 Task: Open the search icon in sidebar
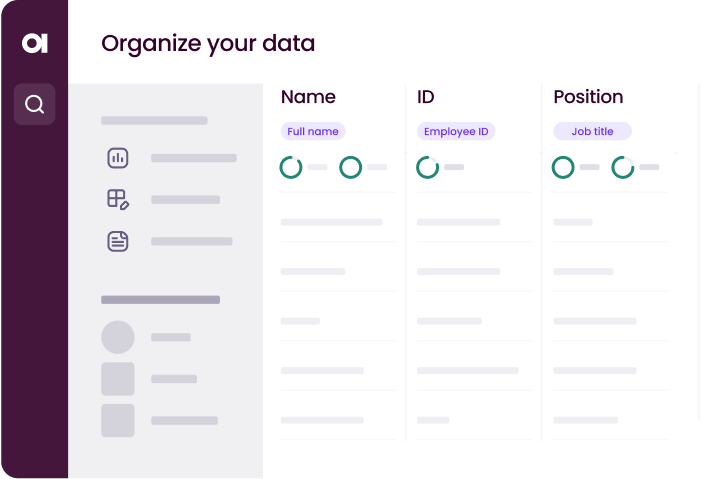[34, 104]
